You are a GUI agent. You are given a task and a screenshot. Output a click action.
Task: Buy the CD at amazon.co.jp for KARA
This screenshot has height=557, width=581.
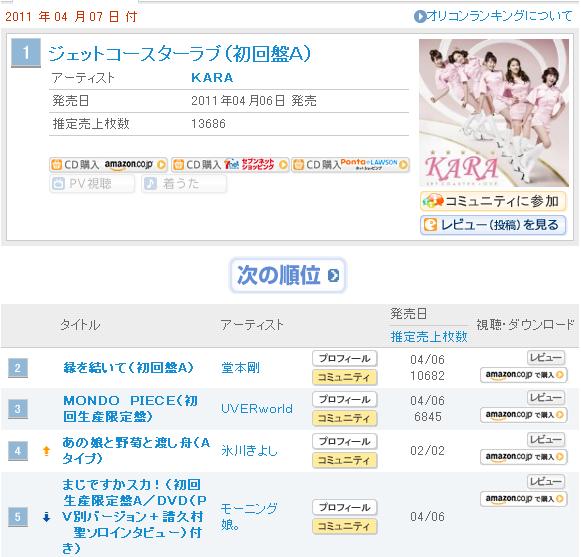108,165
